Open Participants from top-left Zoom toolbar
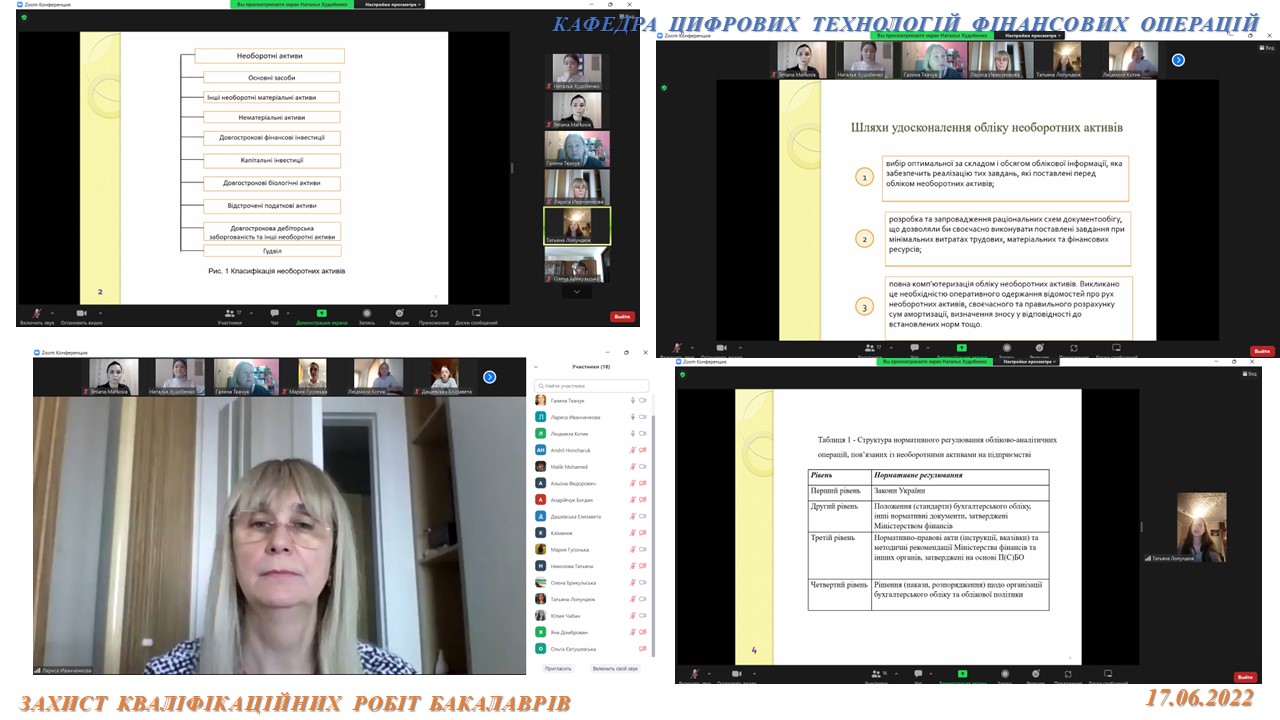 [230, 313]
